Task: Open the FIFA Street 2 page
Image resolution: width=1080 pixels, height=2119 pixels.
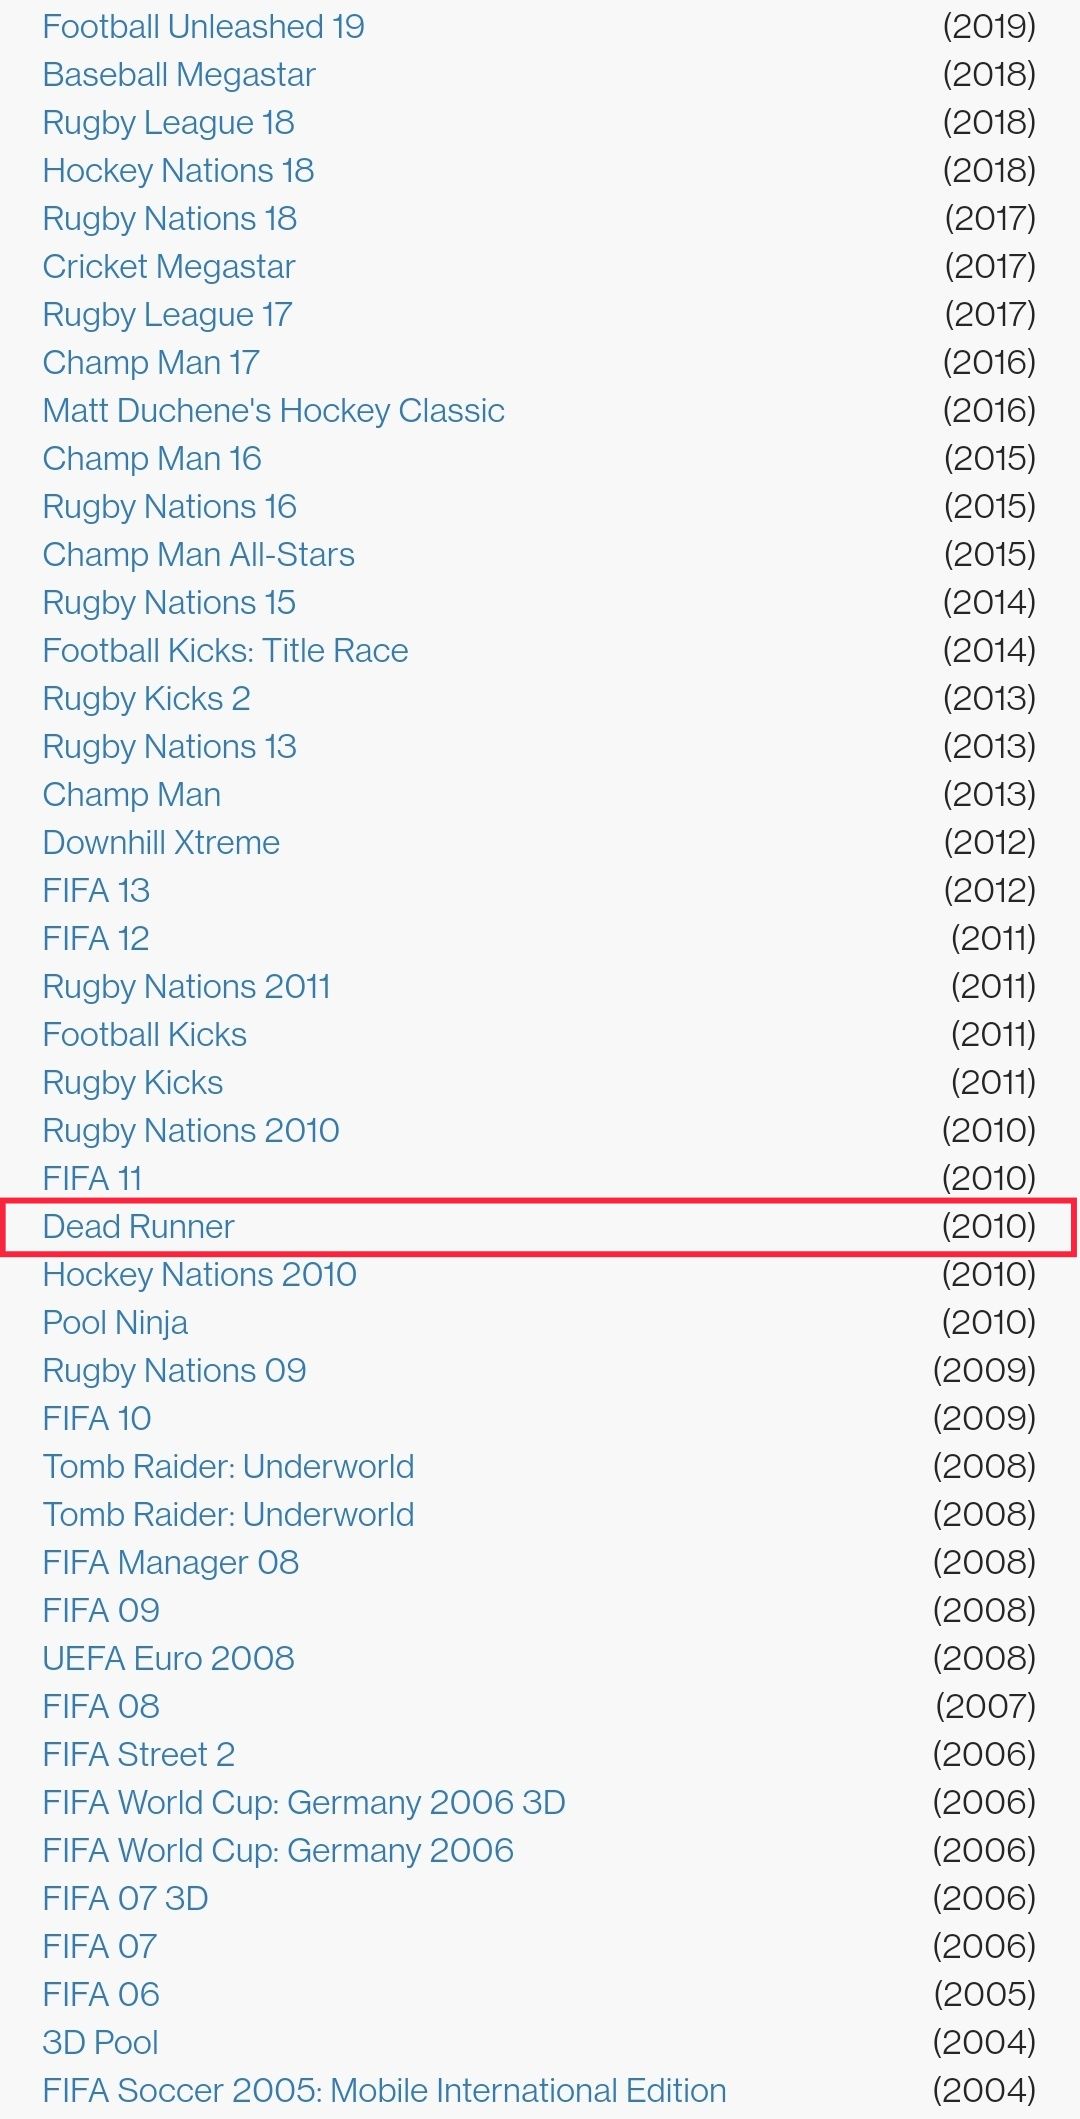Action: [138, 1755]
